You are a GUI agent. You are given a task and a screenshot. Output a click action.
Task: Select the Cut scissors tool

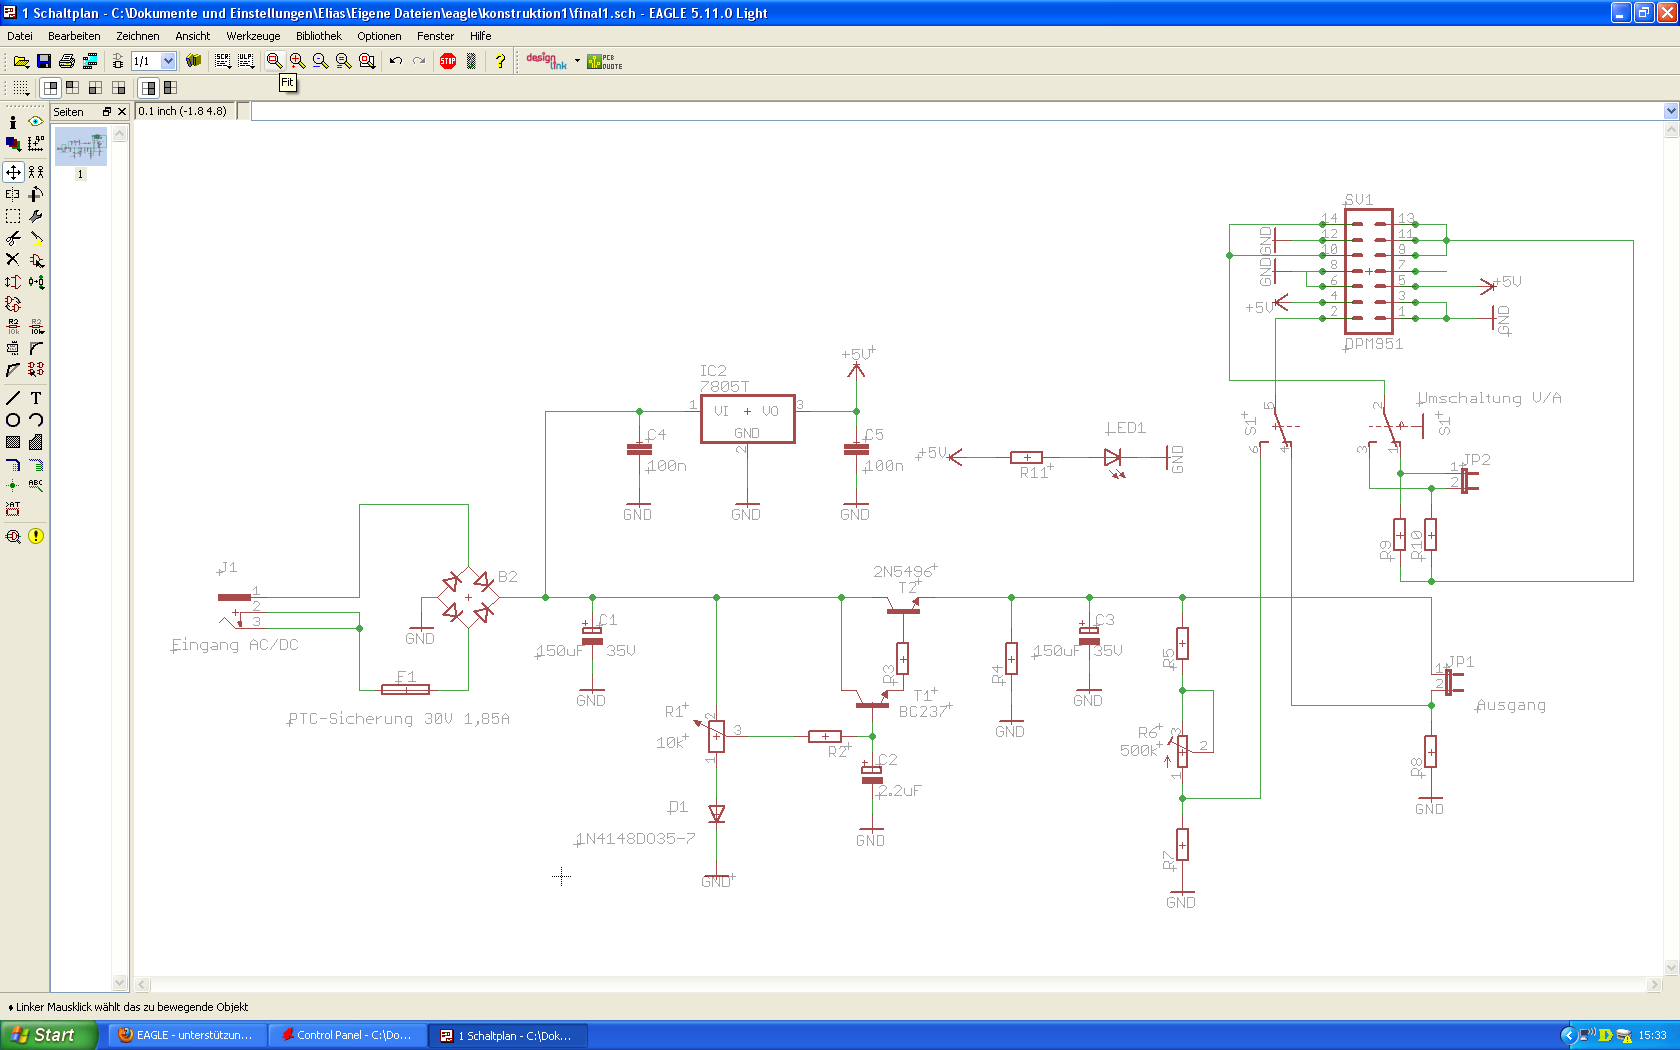pyautogui.click(x=13, y=238)
